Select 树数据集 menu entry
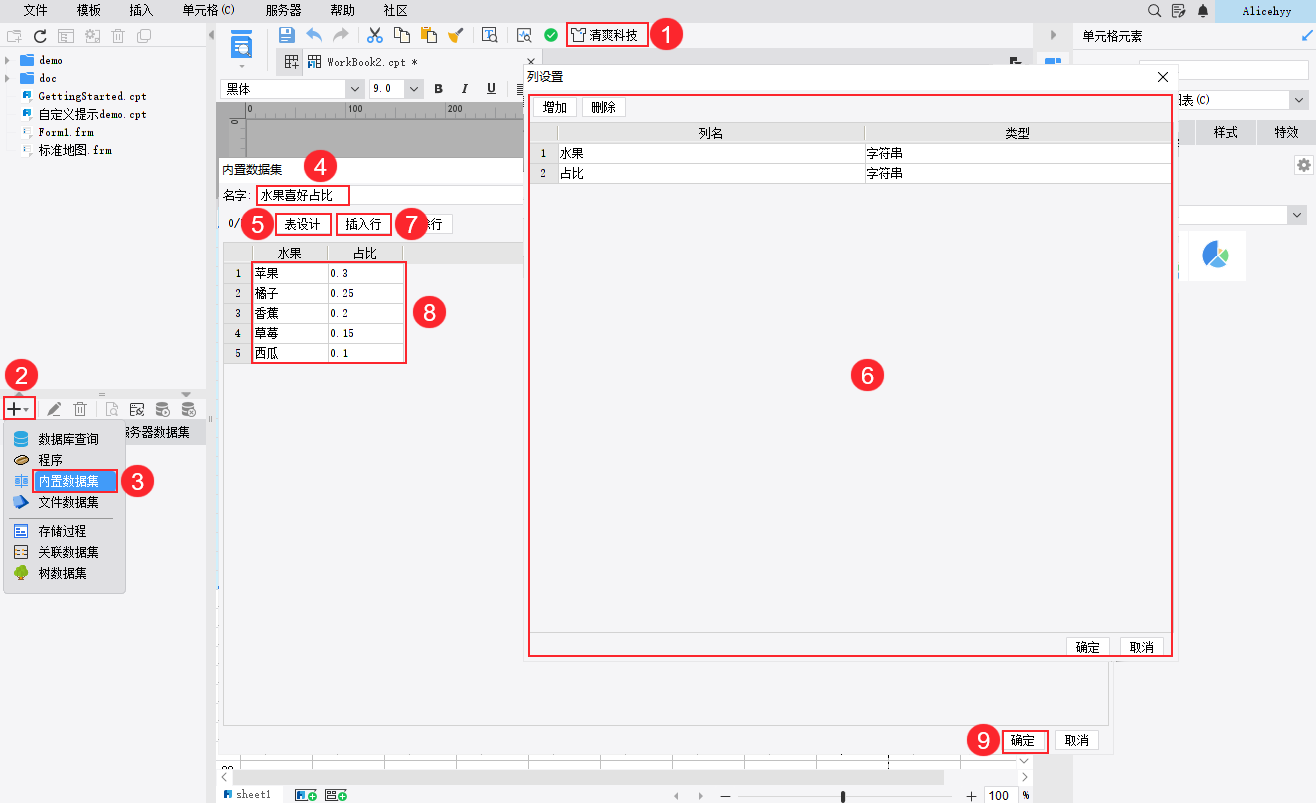 [65, 573]
